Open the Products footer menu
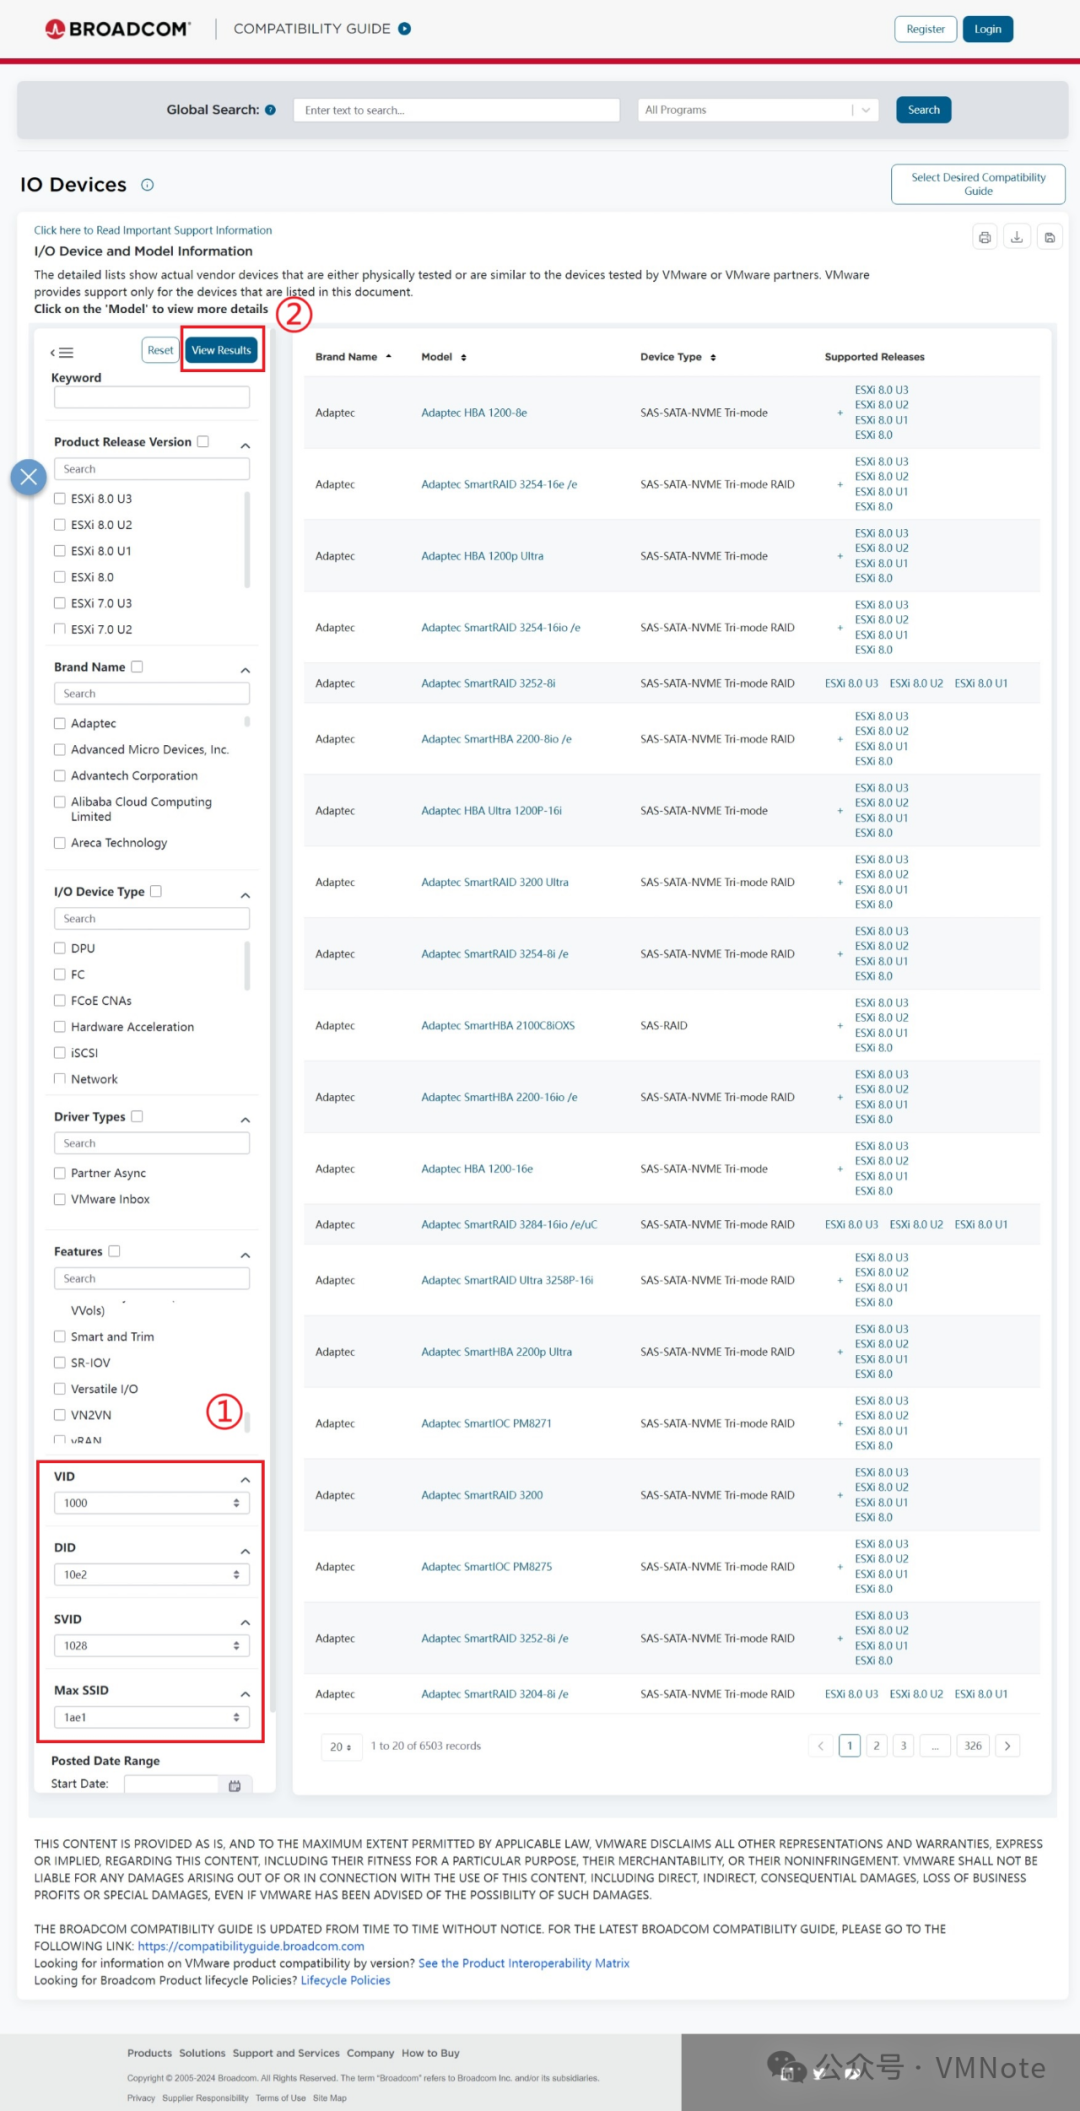This screenshot has height=2111, width=1080. coord(149,2053)
